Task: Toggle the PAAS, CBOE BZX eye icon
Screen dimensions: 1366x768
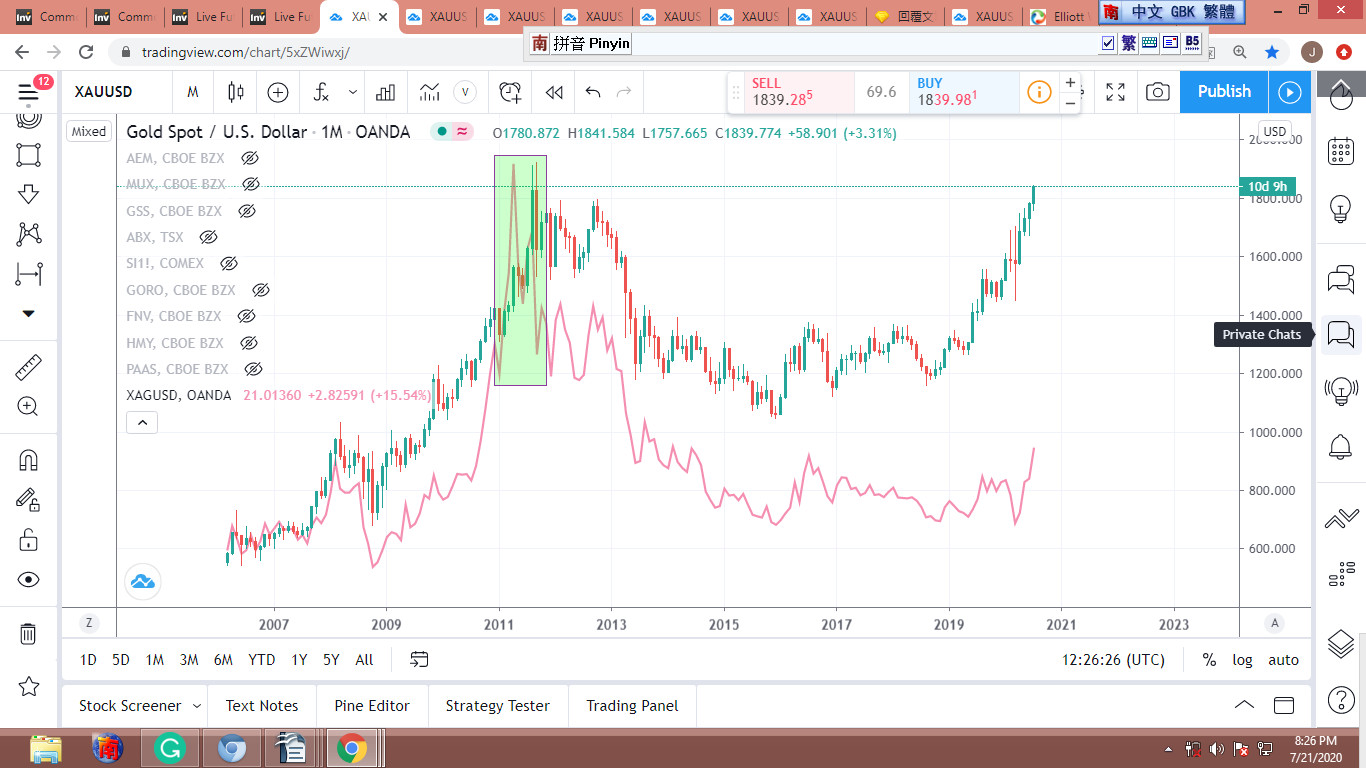Action: point(253,369)
